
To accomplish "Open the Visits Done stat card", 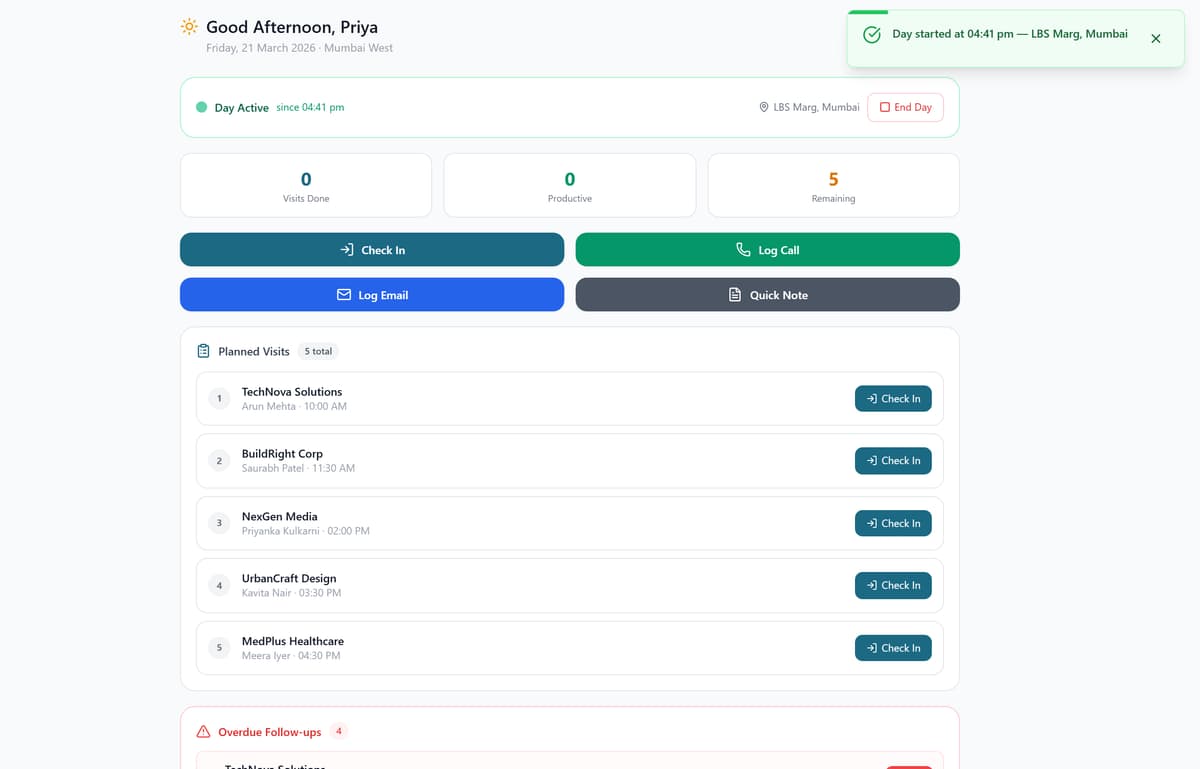I will (x=306, y=185).
